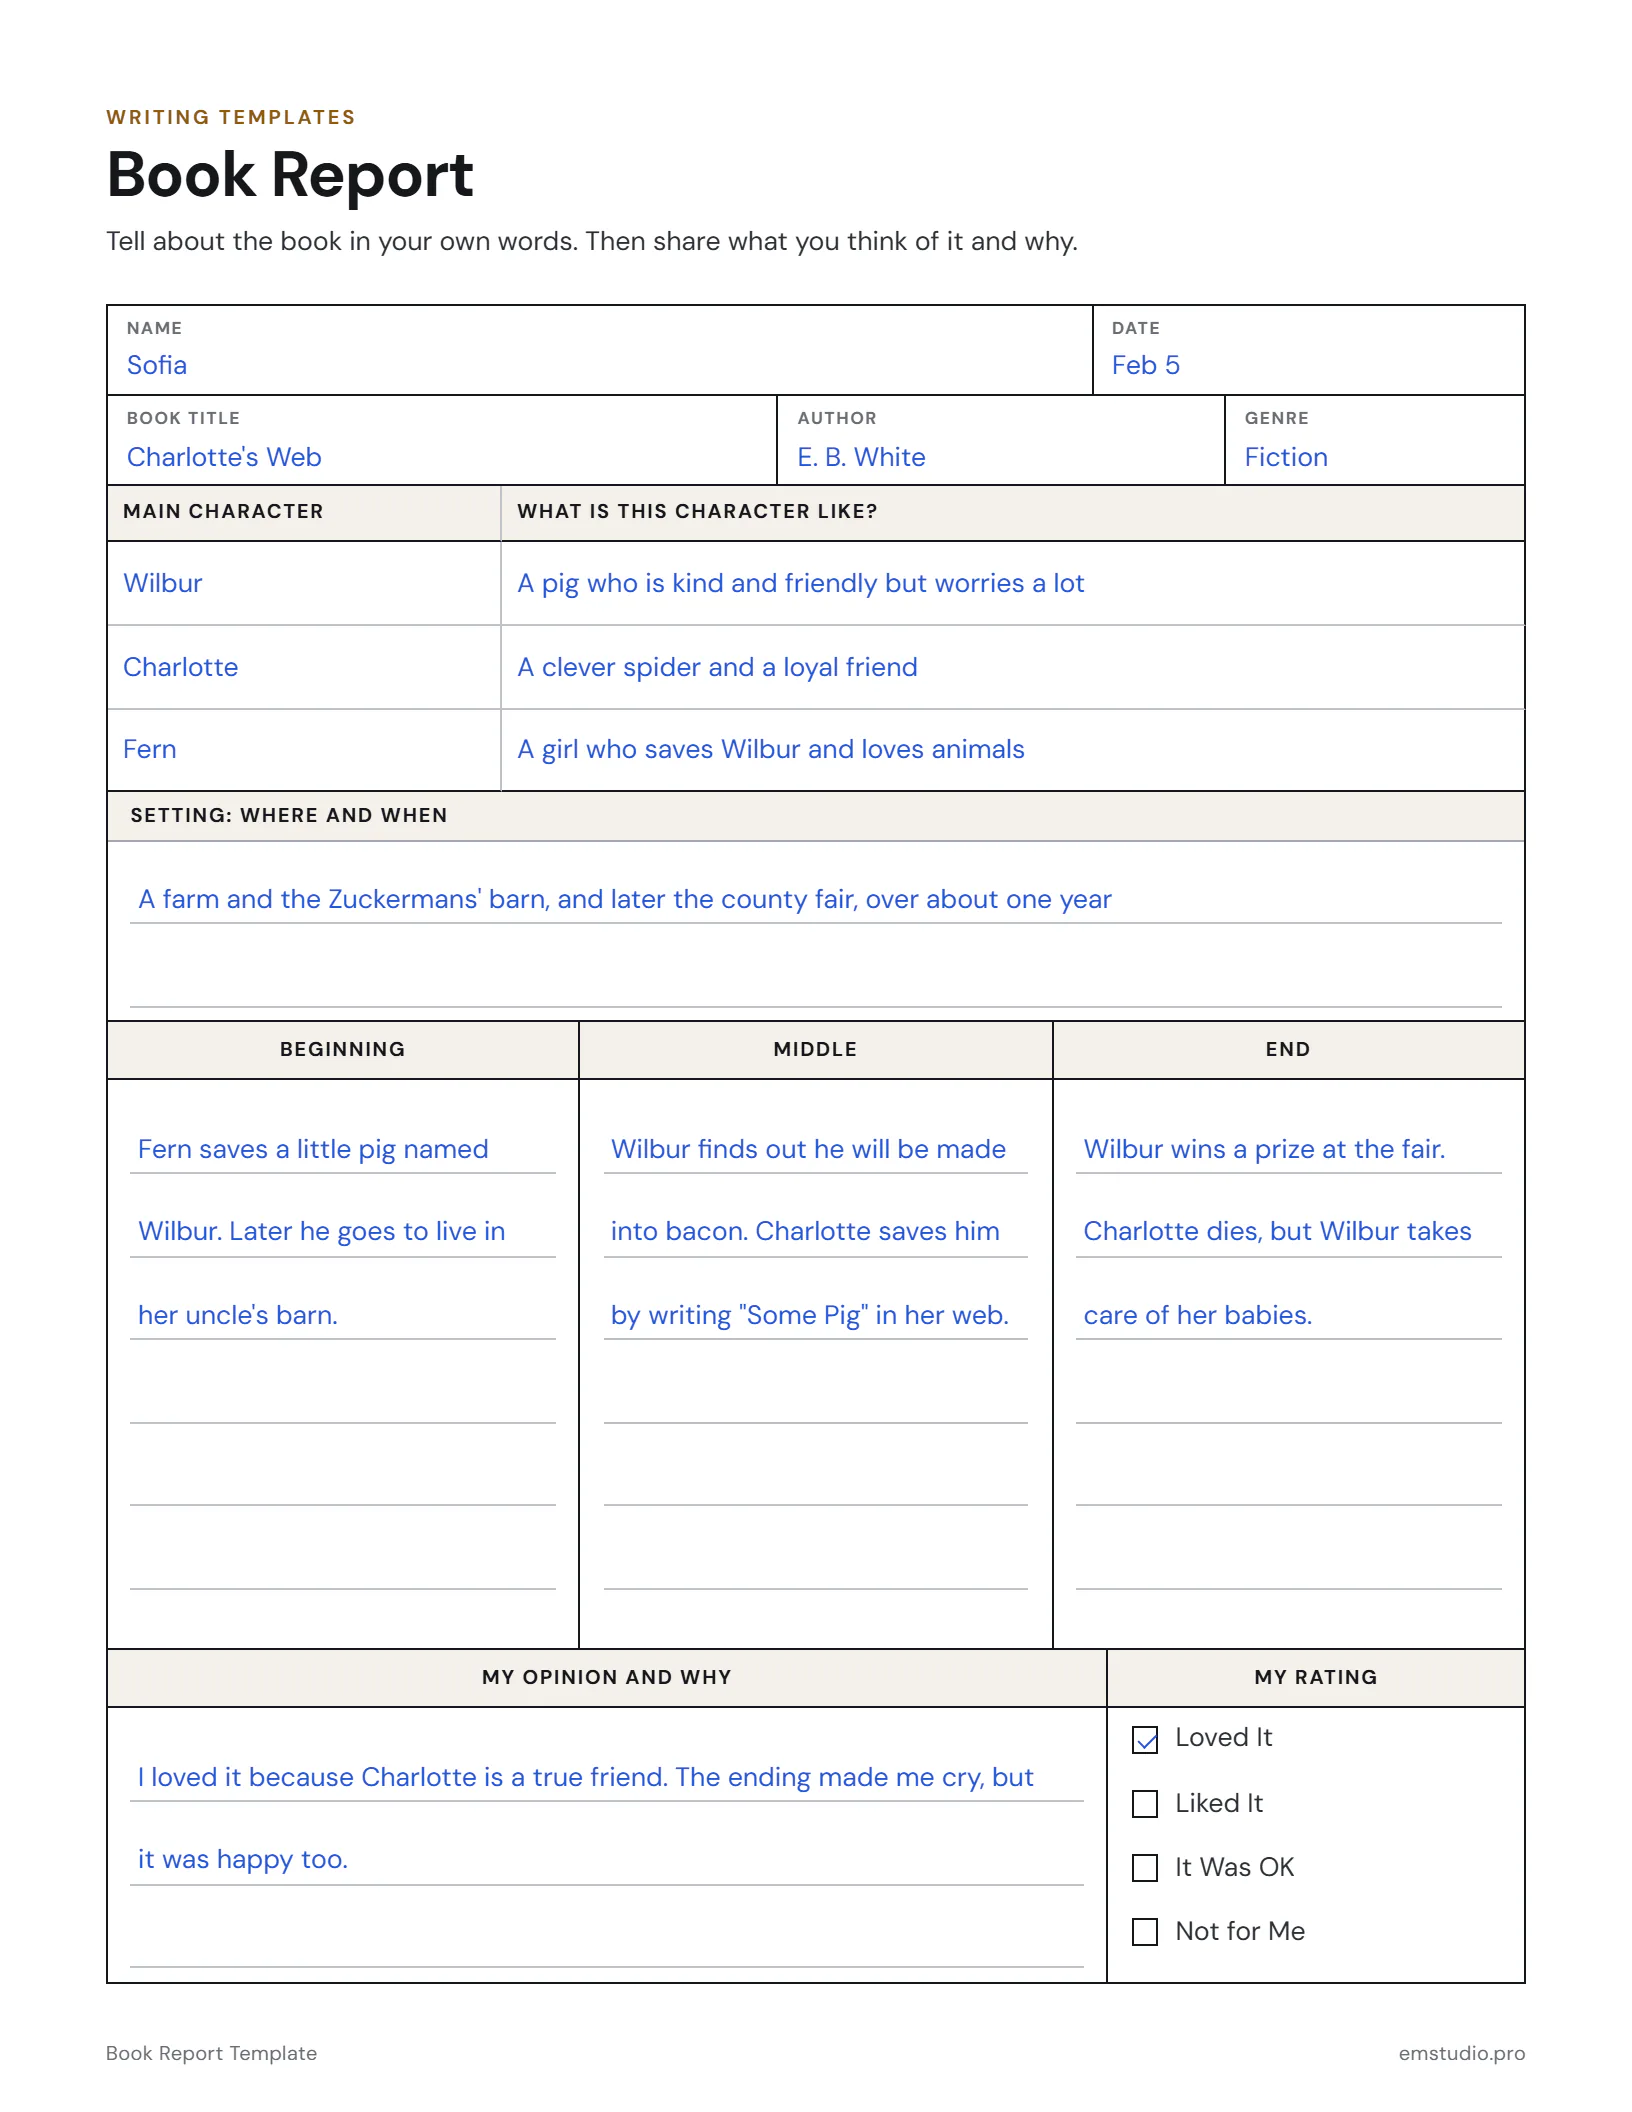Image resolution: width=1632 pixels, height=2112 pixels.
Task: Click the End column header
Action: point(1289,1050)
